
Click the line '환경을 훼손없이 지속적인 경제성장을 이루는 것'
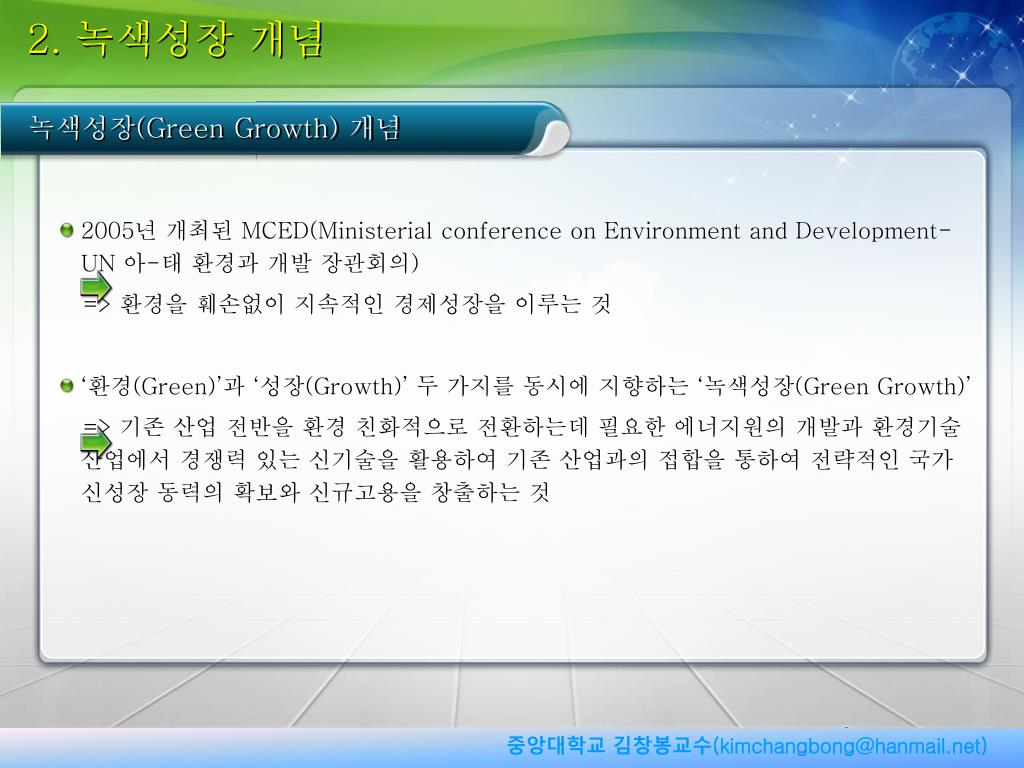366,304
